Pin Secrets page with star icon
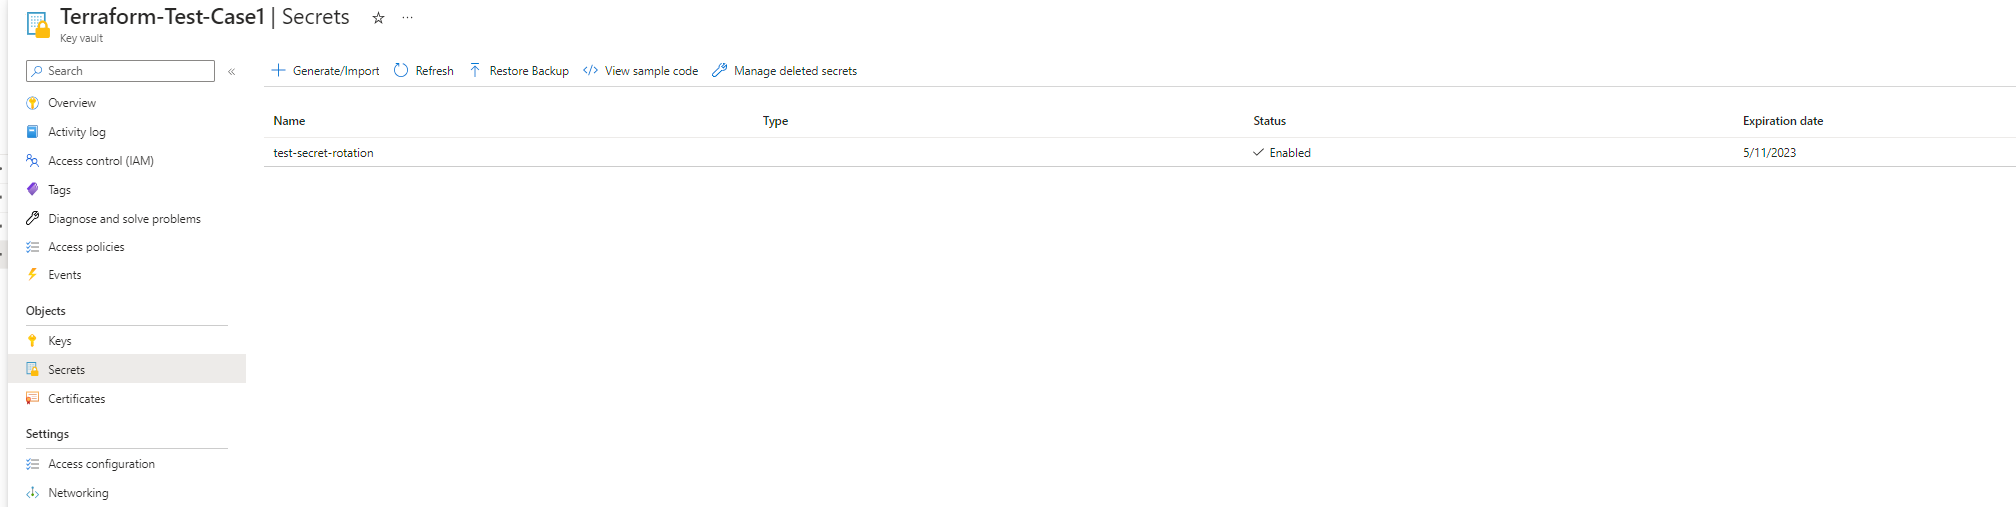 coord(378,18)
